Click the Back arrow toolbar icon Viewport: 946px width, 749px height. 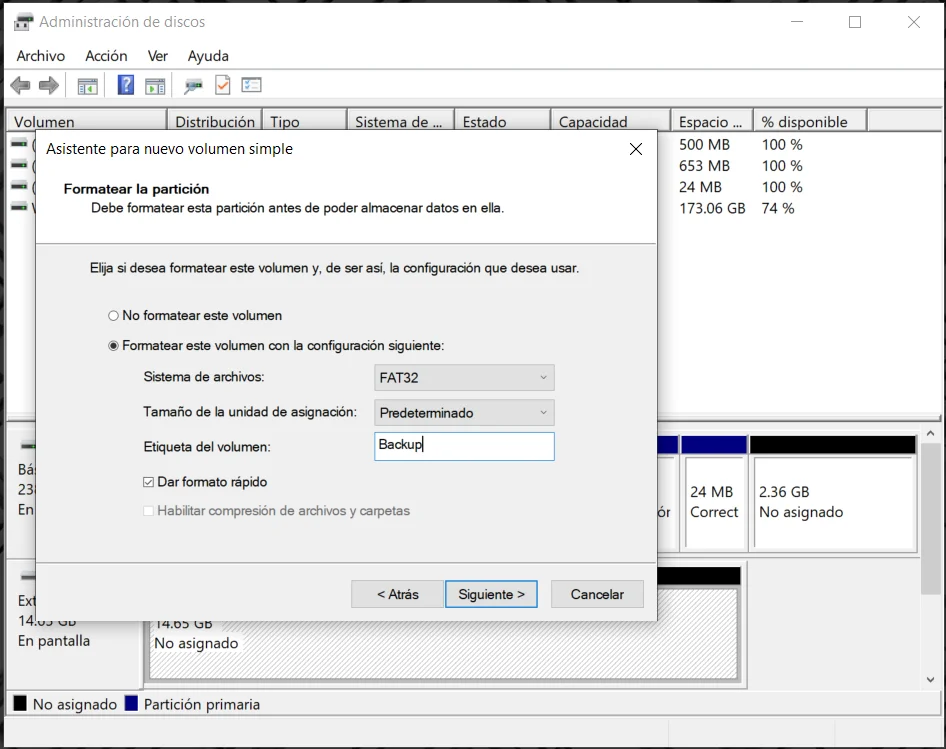click(21, 85)
